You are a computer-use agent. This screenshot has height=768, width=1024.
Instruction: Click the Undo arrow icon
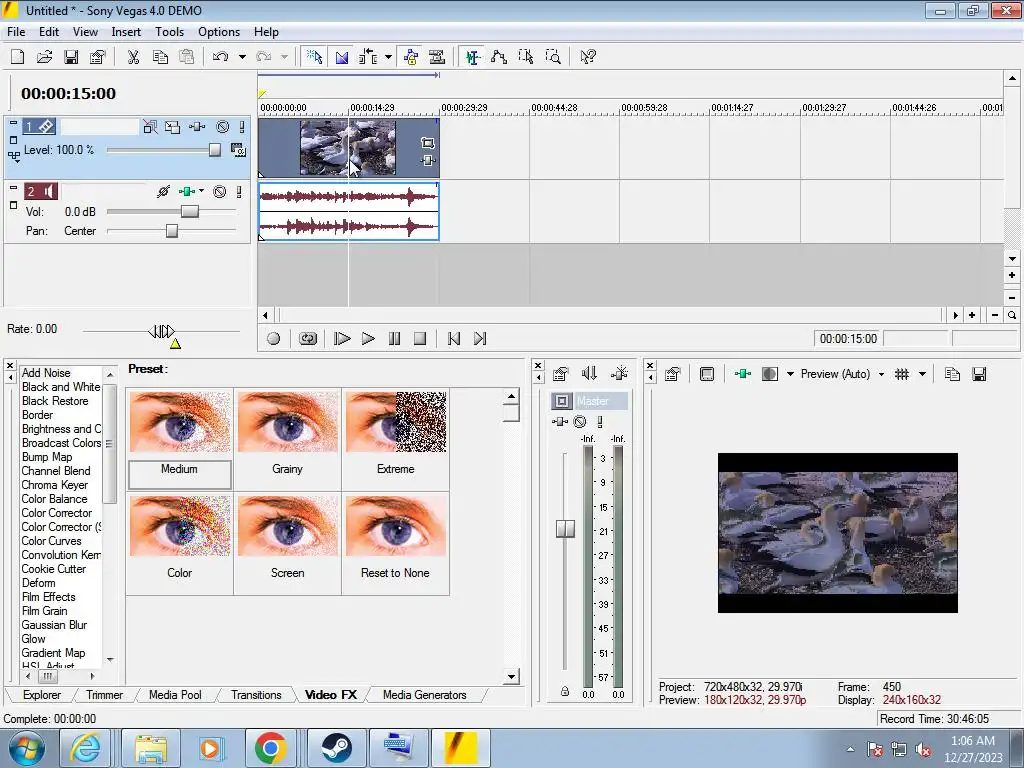click(x=220, y=57)
